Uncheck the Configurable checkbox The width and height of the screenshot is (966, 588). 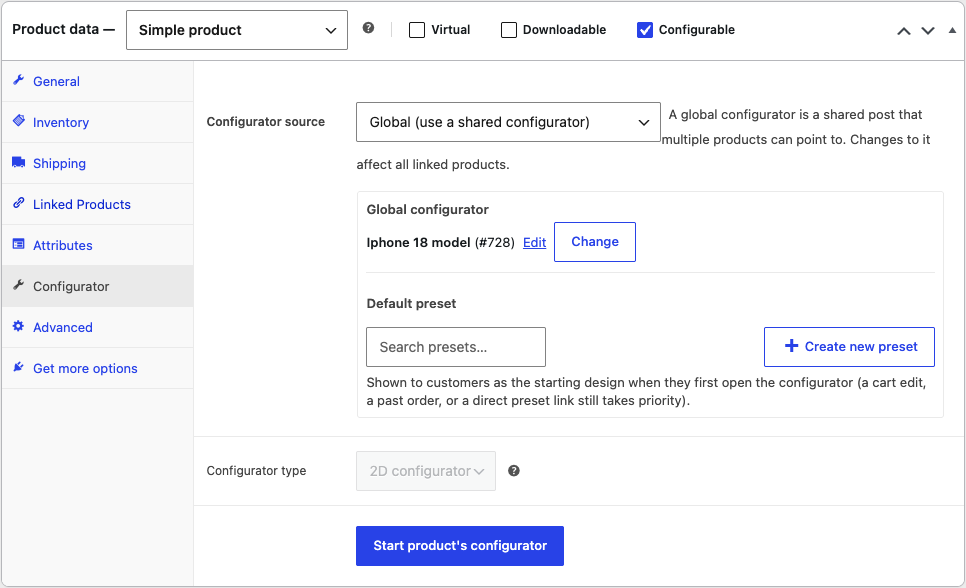(x=645, y=30)
